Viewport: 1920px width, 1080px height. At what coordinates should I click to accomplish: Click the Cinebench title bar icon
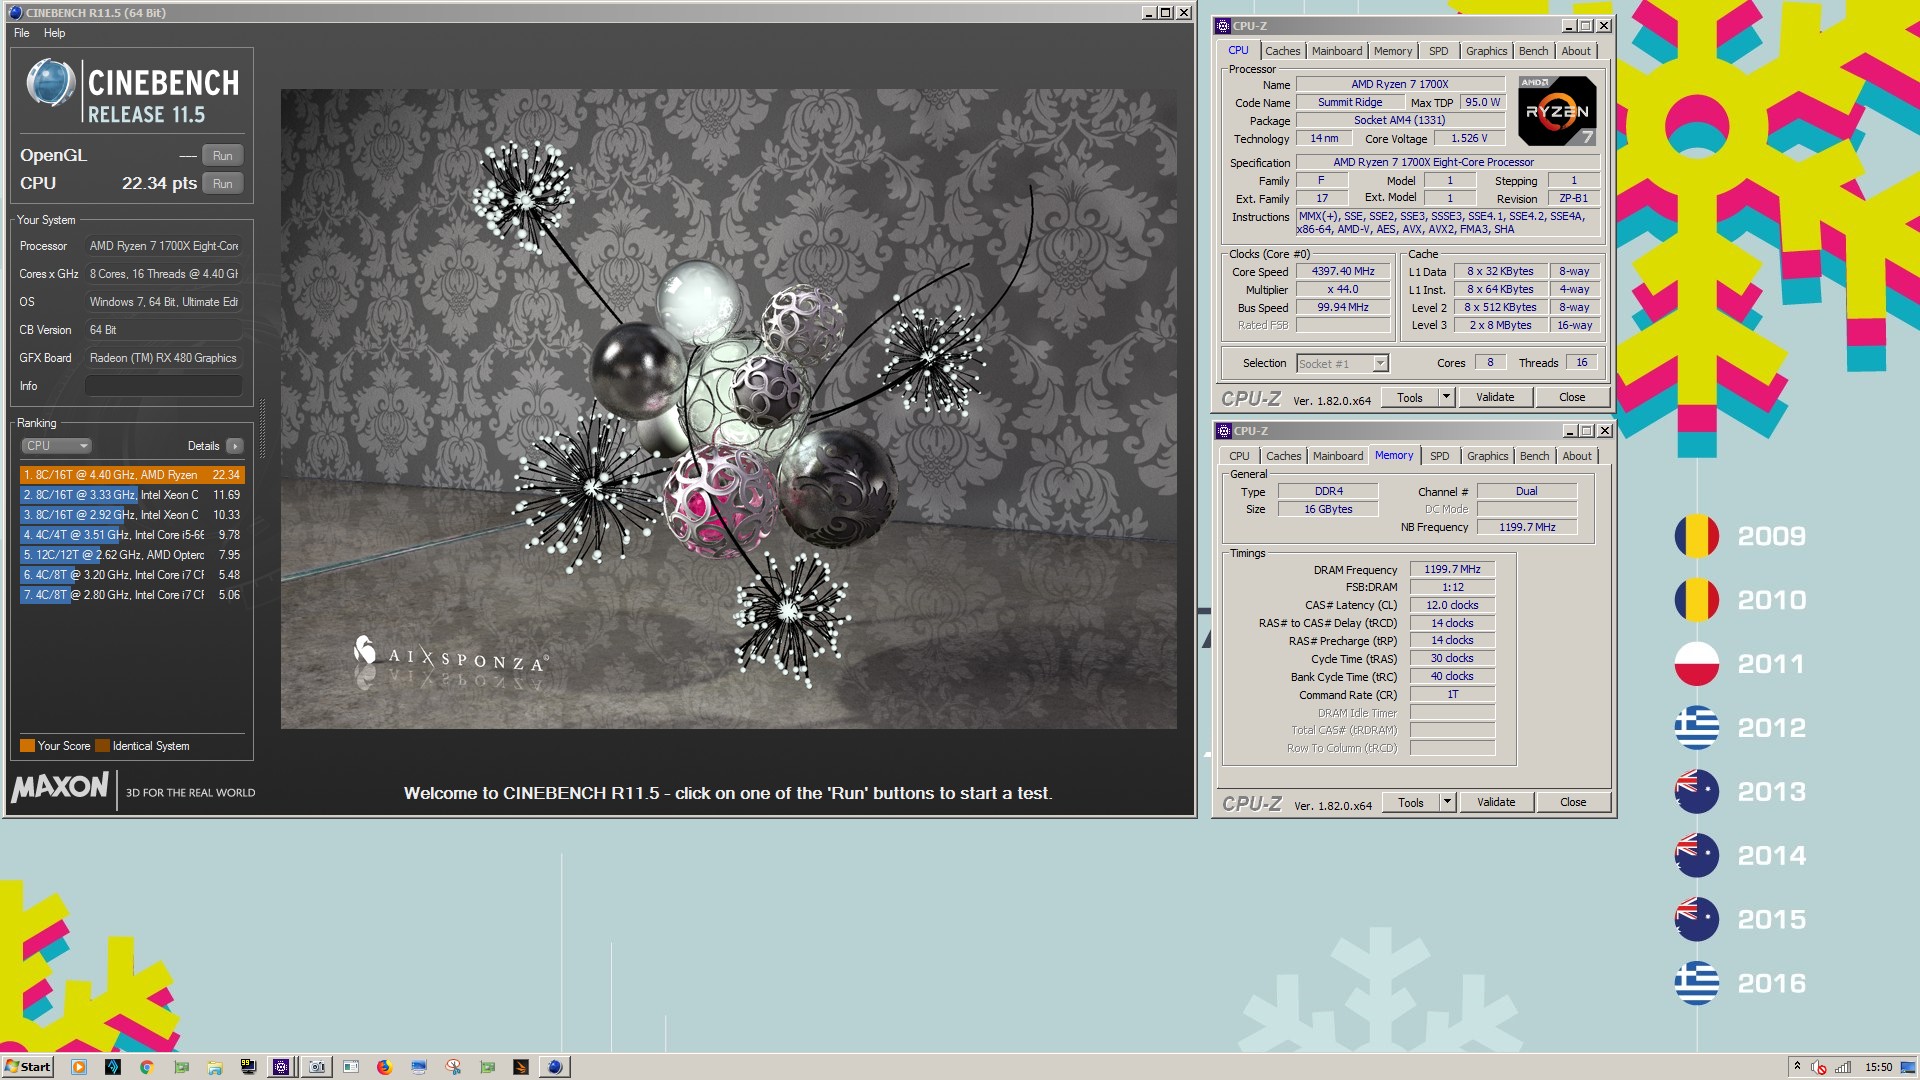point(15,13)
